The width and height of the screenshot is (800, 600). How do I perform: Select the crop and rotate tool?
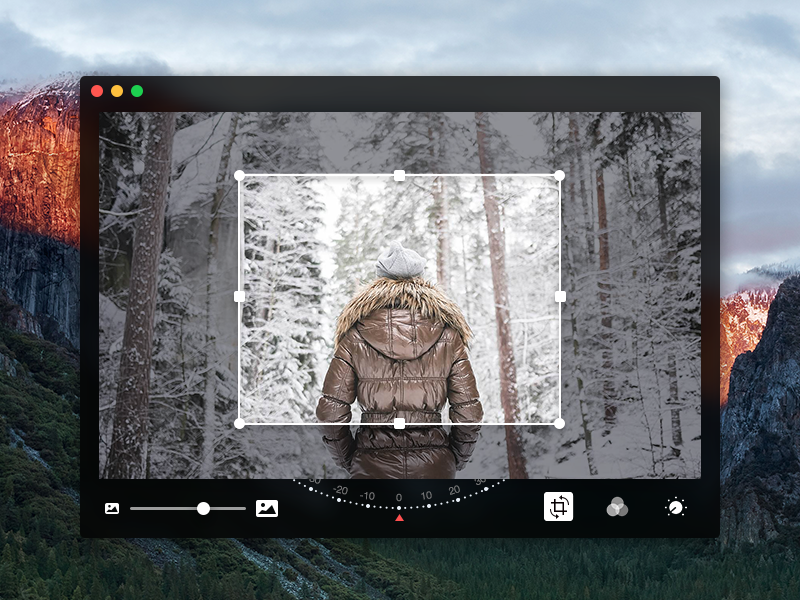(559, 507)
